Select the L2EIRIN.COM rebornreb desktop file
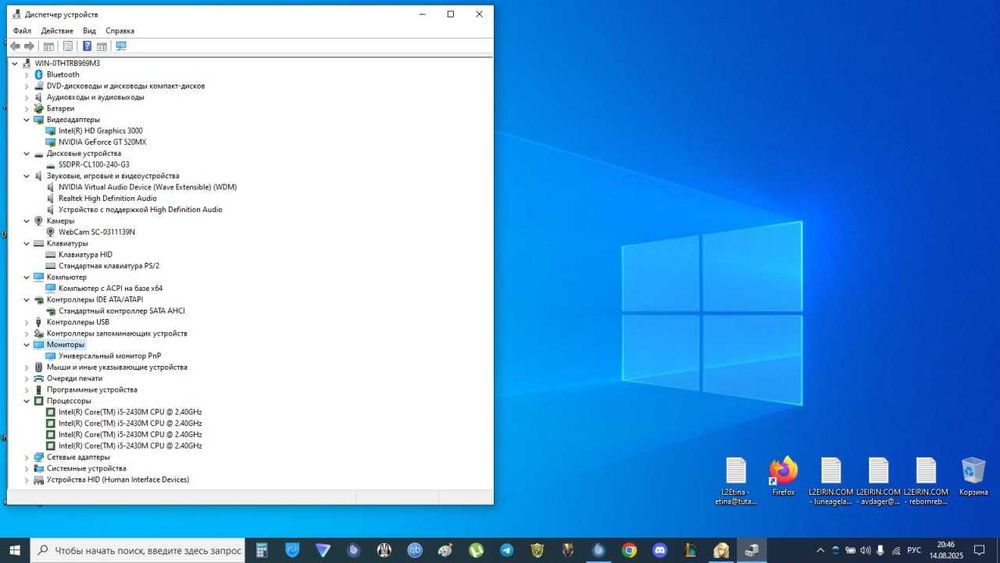The width and height of the screenshot is (1000, 563). tap(926, 481)
